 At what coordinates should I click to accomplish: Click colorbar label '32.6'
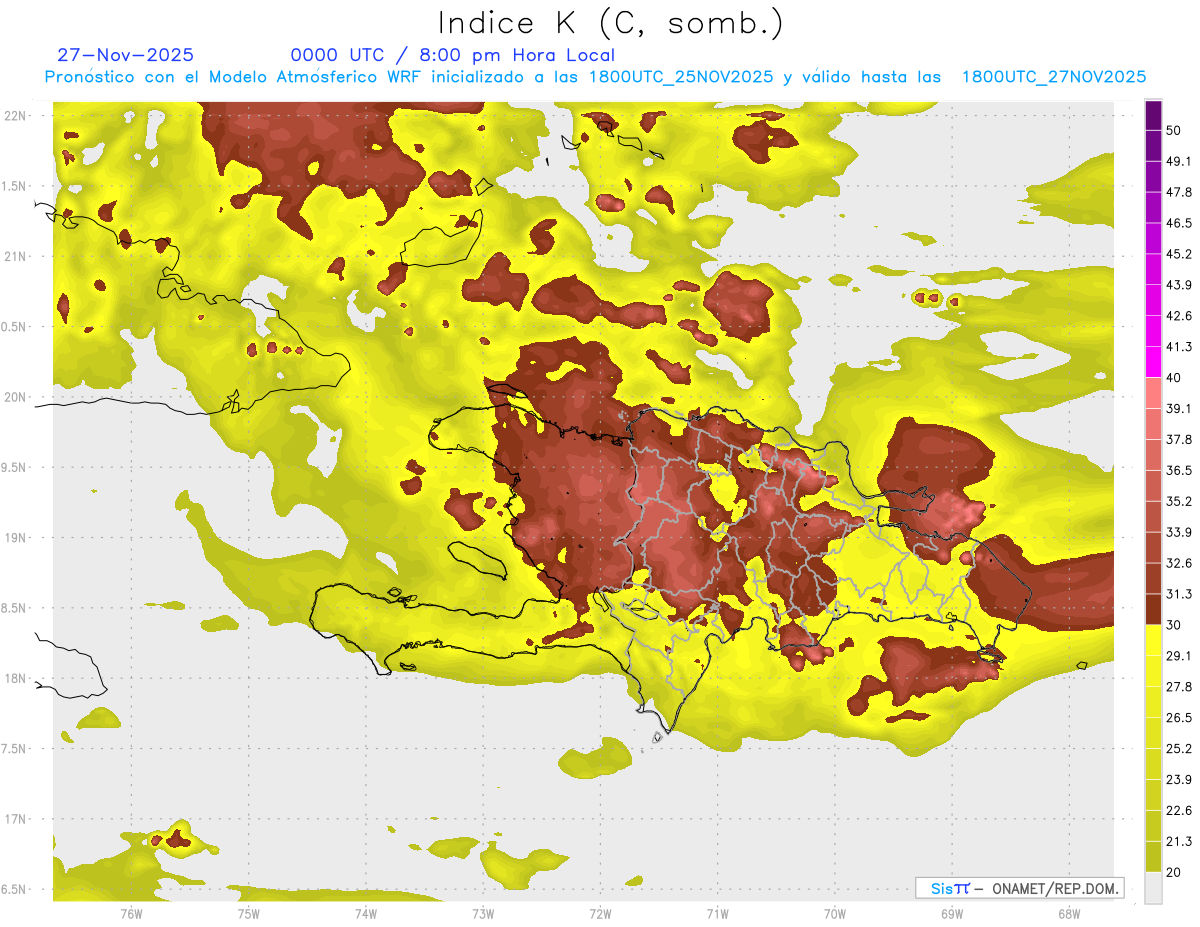point(1179,563)
